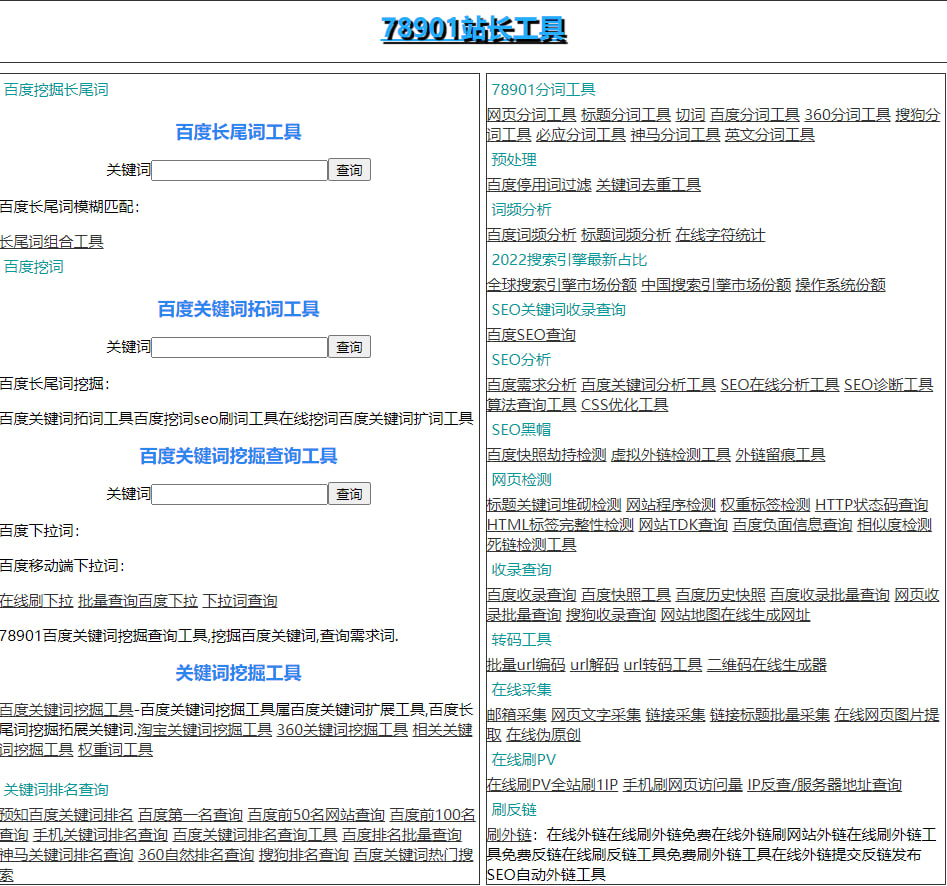Click keyword field under 百度关键词拓词工具
Viewport: 947px width, 886px height.
point(239,347)
